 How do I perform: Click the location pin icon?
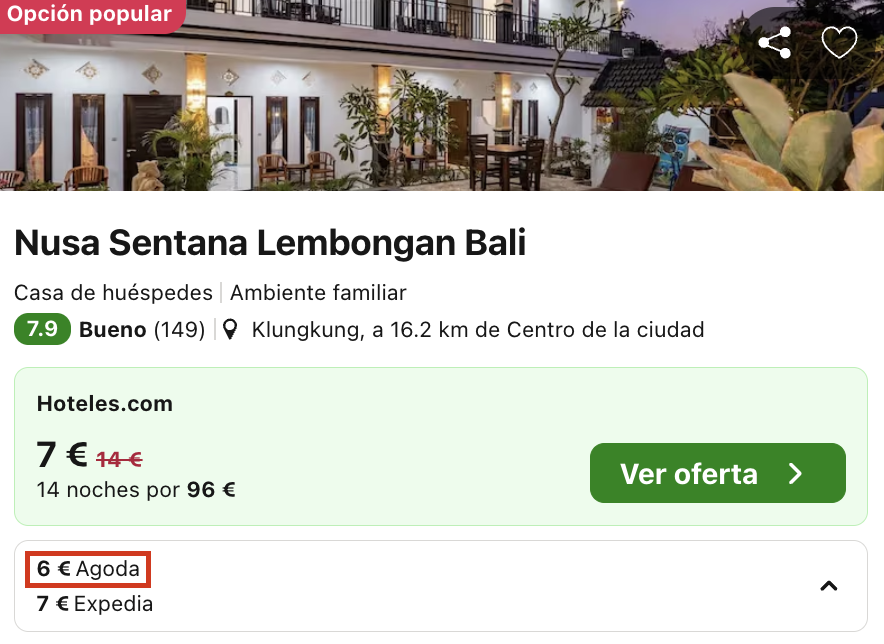229,329
